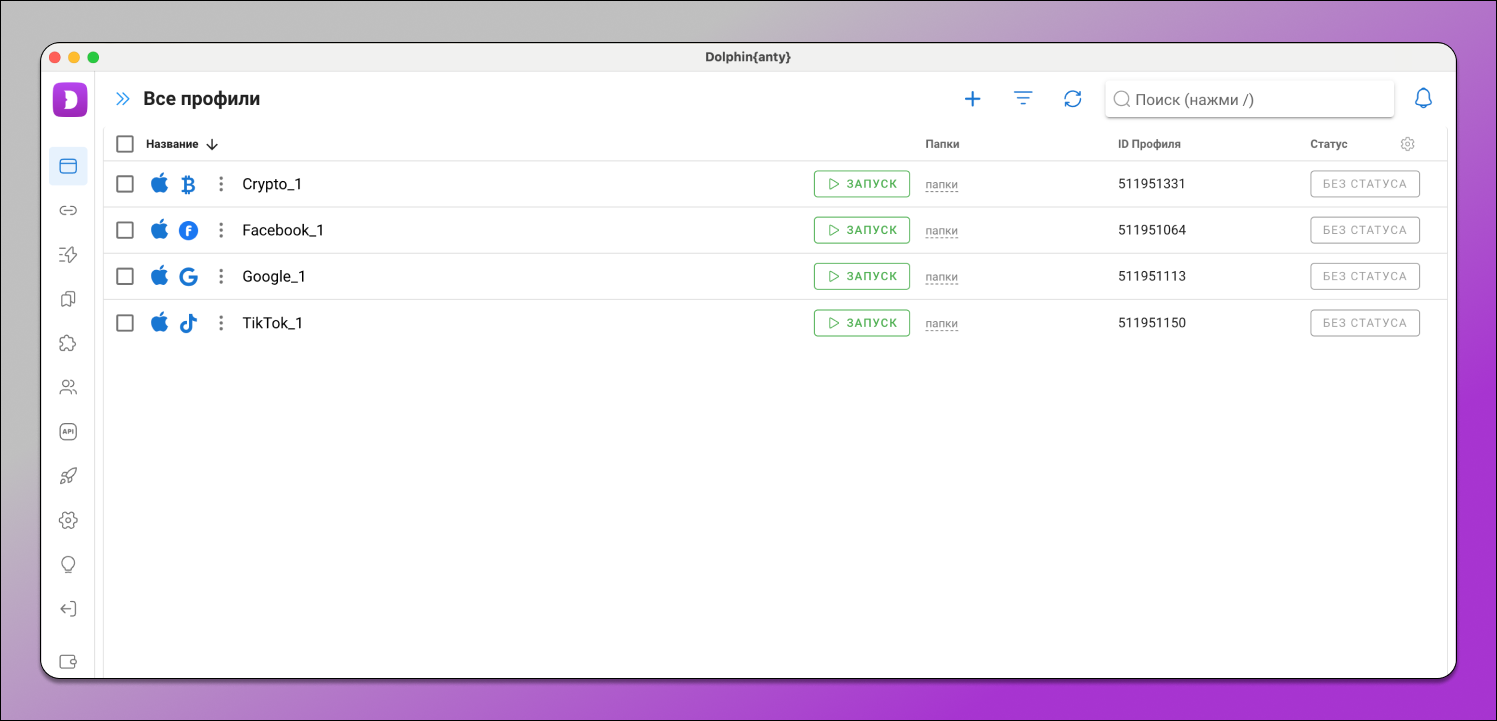
Task: Open the browser profiles section in sidebar
Action: click(68, 166)
